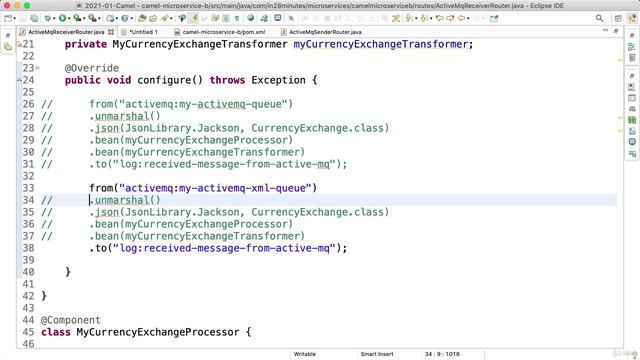640x360 pixels.
Task: Click the Open Console monitor icon
Action: point(278,18)
